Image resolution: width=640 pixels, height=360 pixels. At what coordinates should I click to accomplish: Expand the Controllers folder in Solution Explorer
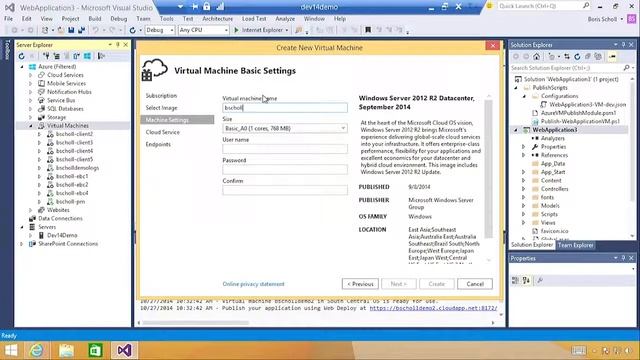pyautogui.click(x=524, y=189)
